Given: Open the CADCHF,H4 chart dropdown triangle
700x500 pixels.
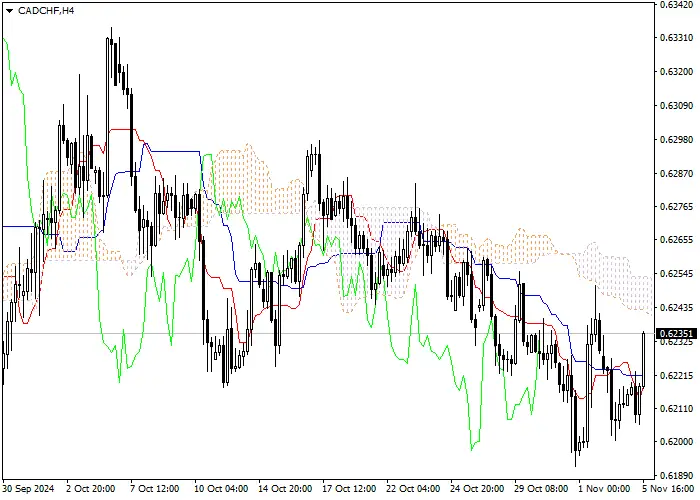Looking at the screenshot, I should coord(9,11).
